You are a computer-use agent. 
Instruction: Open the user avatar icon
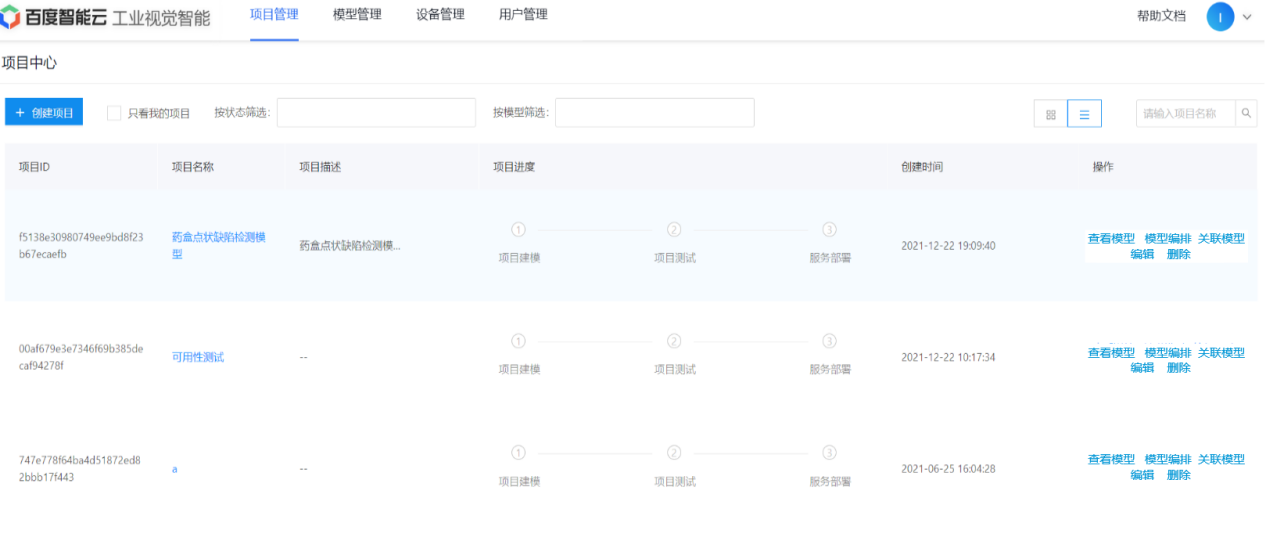pos(1221,16)
